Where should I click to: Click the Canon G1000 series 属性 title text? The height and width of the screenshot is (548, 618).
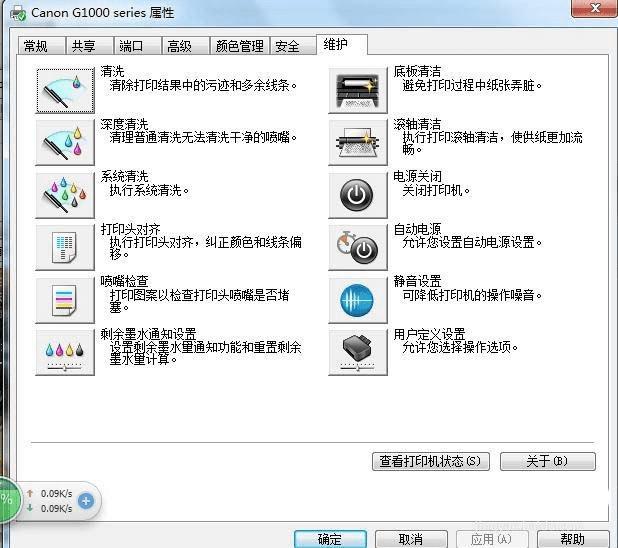pos(102,13)
